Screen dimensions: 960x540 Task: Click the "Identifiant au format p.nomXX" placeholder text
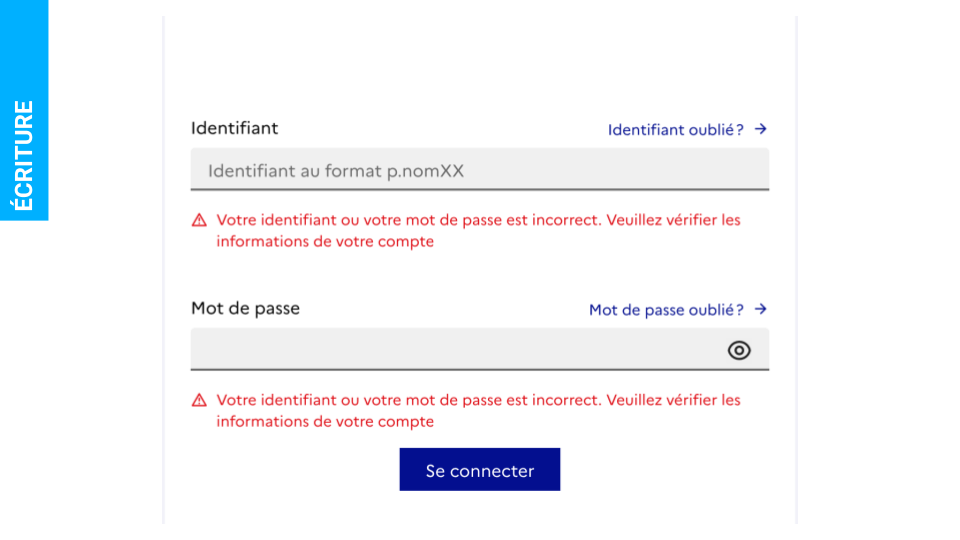tap(336, 171)
